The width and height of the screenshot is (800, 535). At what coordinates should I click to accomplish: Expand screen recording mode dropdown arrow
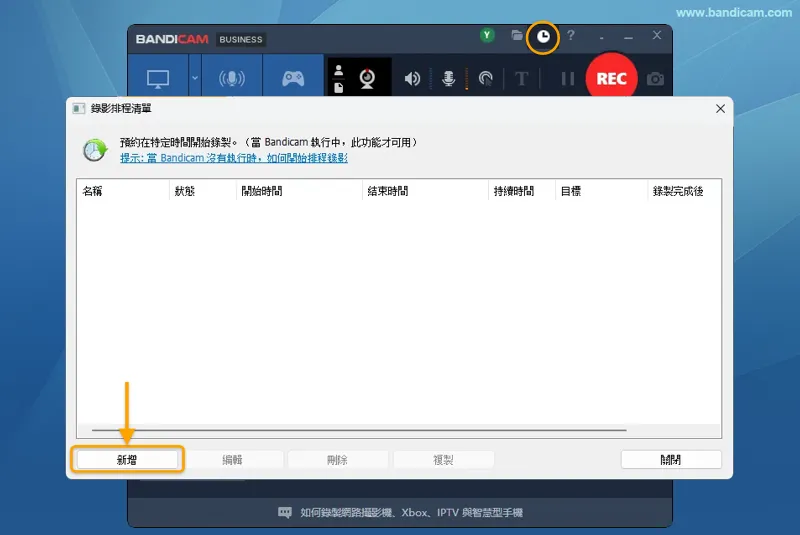click(195, 78)
